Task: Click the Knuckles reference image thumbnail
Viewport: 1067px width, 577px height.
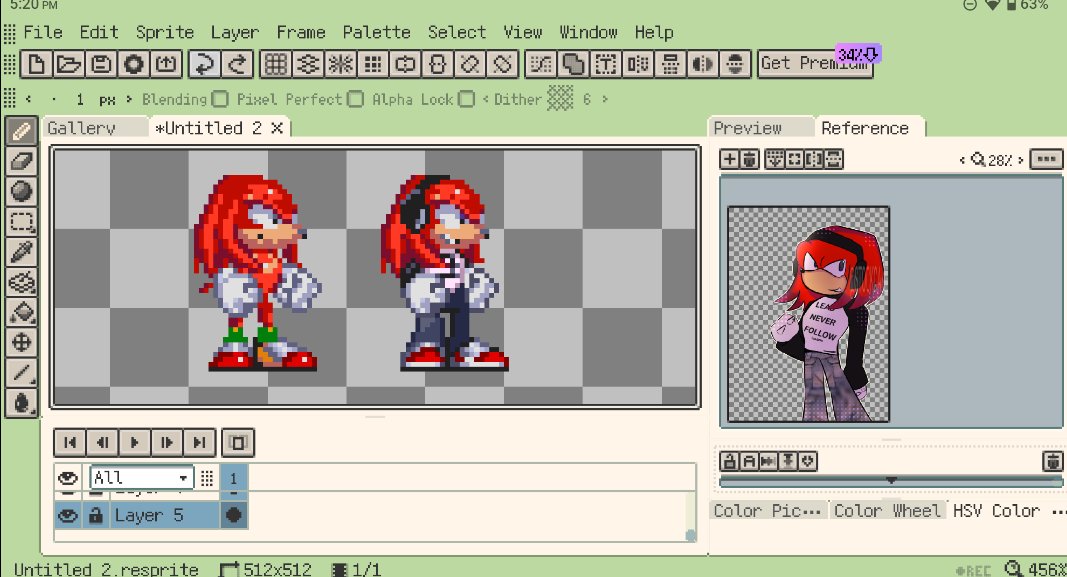Action: tap(808, 315)
